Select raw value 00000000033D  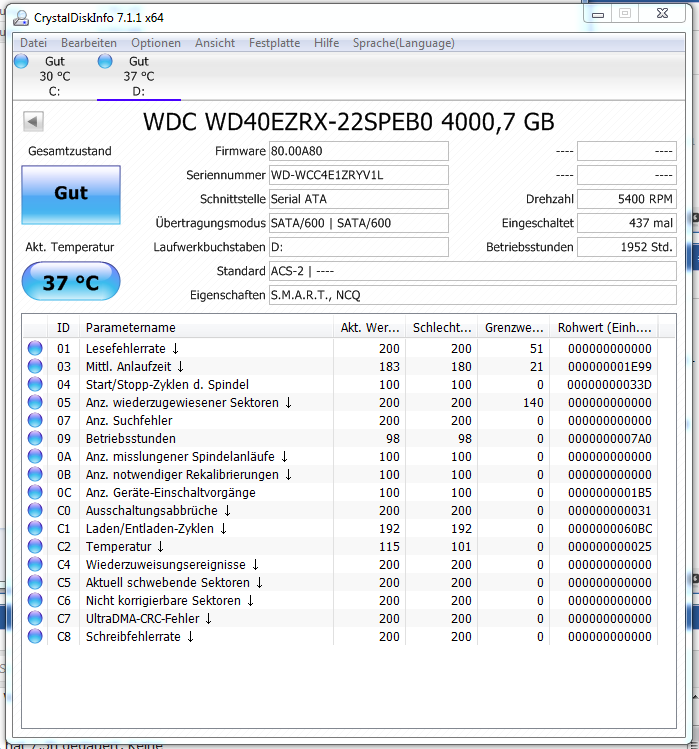point(610,385)
